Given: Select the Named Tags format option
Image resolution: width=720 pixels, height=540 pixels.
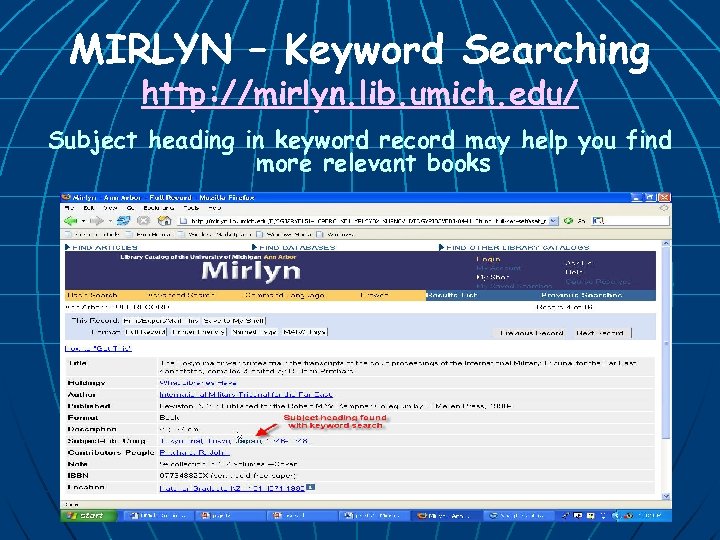Looking at the screenshot, I should tap(254, 332).
